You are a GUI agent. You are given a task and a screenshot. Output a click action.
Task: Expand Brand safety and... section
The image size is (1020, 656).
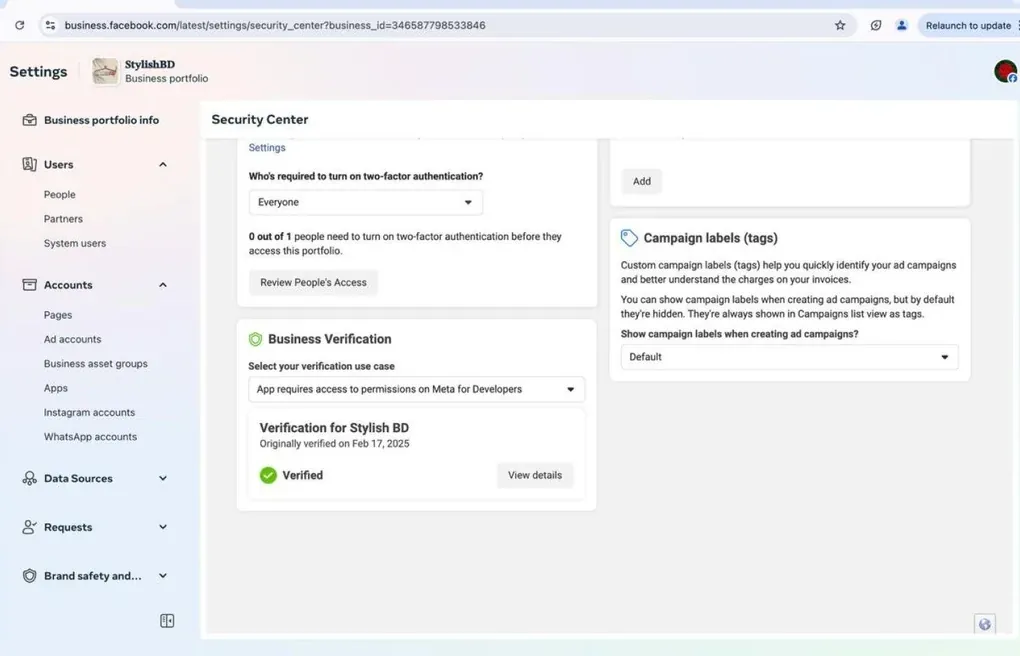163,576
